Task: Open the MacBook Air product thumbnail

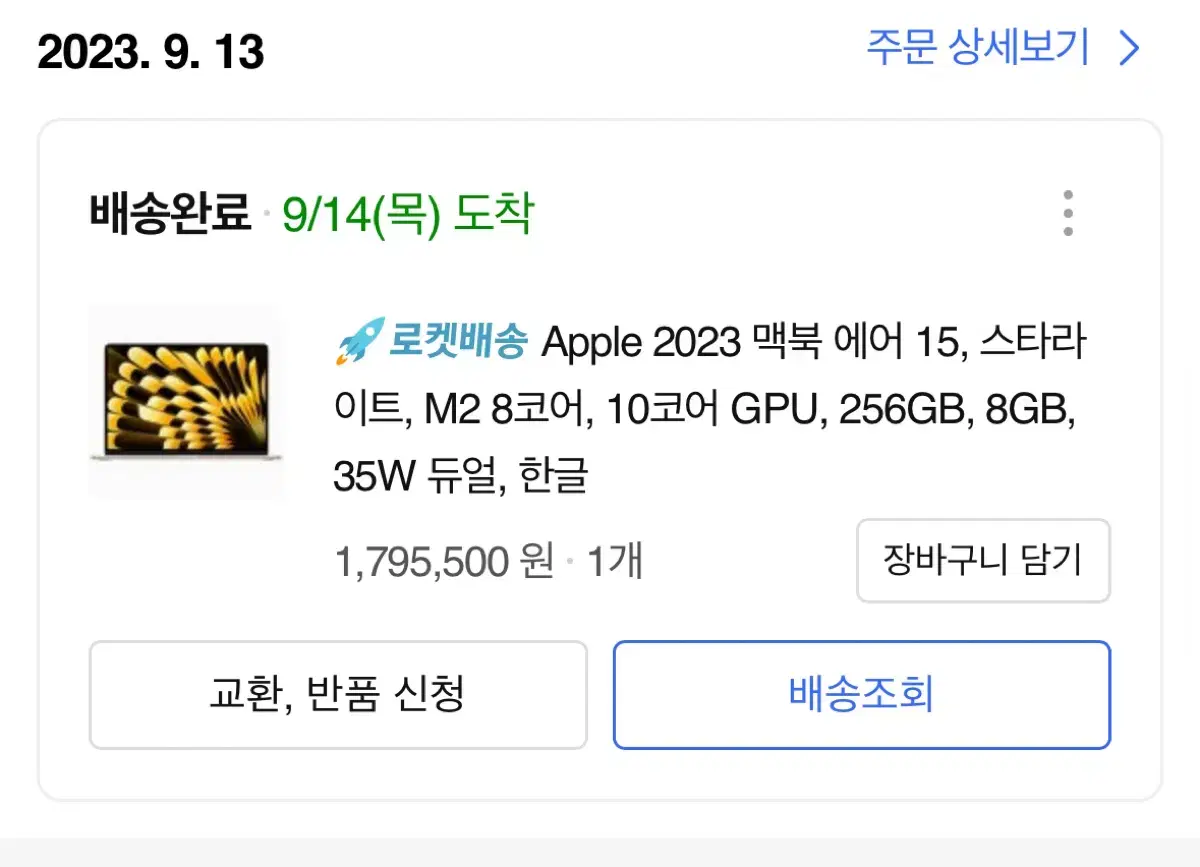Action: click(186, 403)
